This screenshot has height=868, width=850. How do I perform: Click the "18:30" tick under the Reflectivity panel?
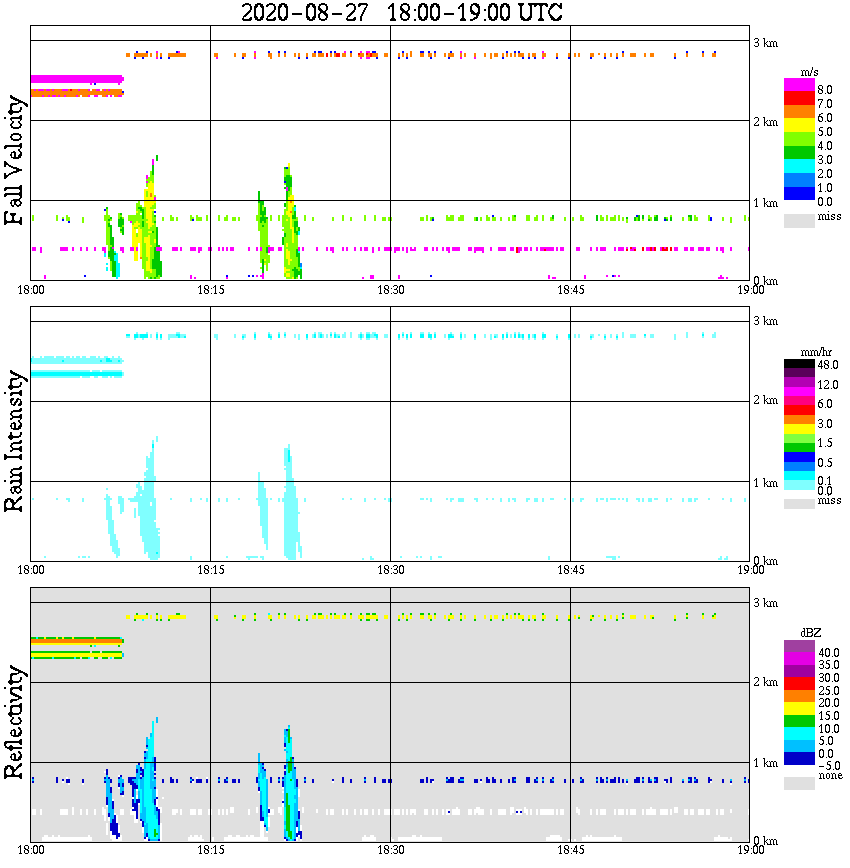(391, 851)
